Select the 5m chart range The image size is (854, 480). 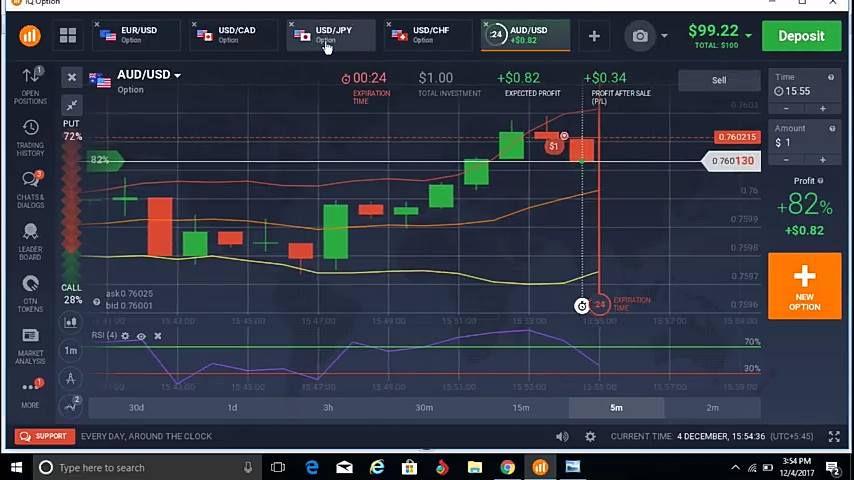point(617,408)
